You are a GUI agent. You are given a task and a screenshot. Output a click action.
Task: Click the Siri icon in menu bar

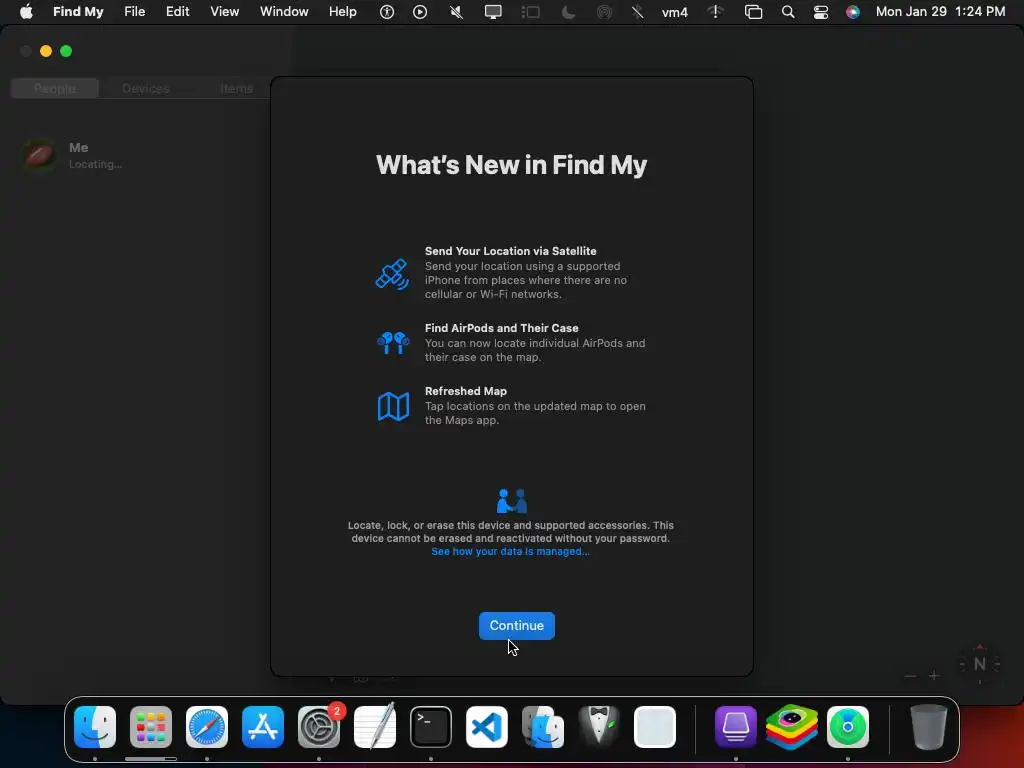pyautogui.click(x=852, y=12)
